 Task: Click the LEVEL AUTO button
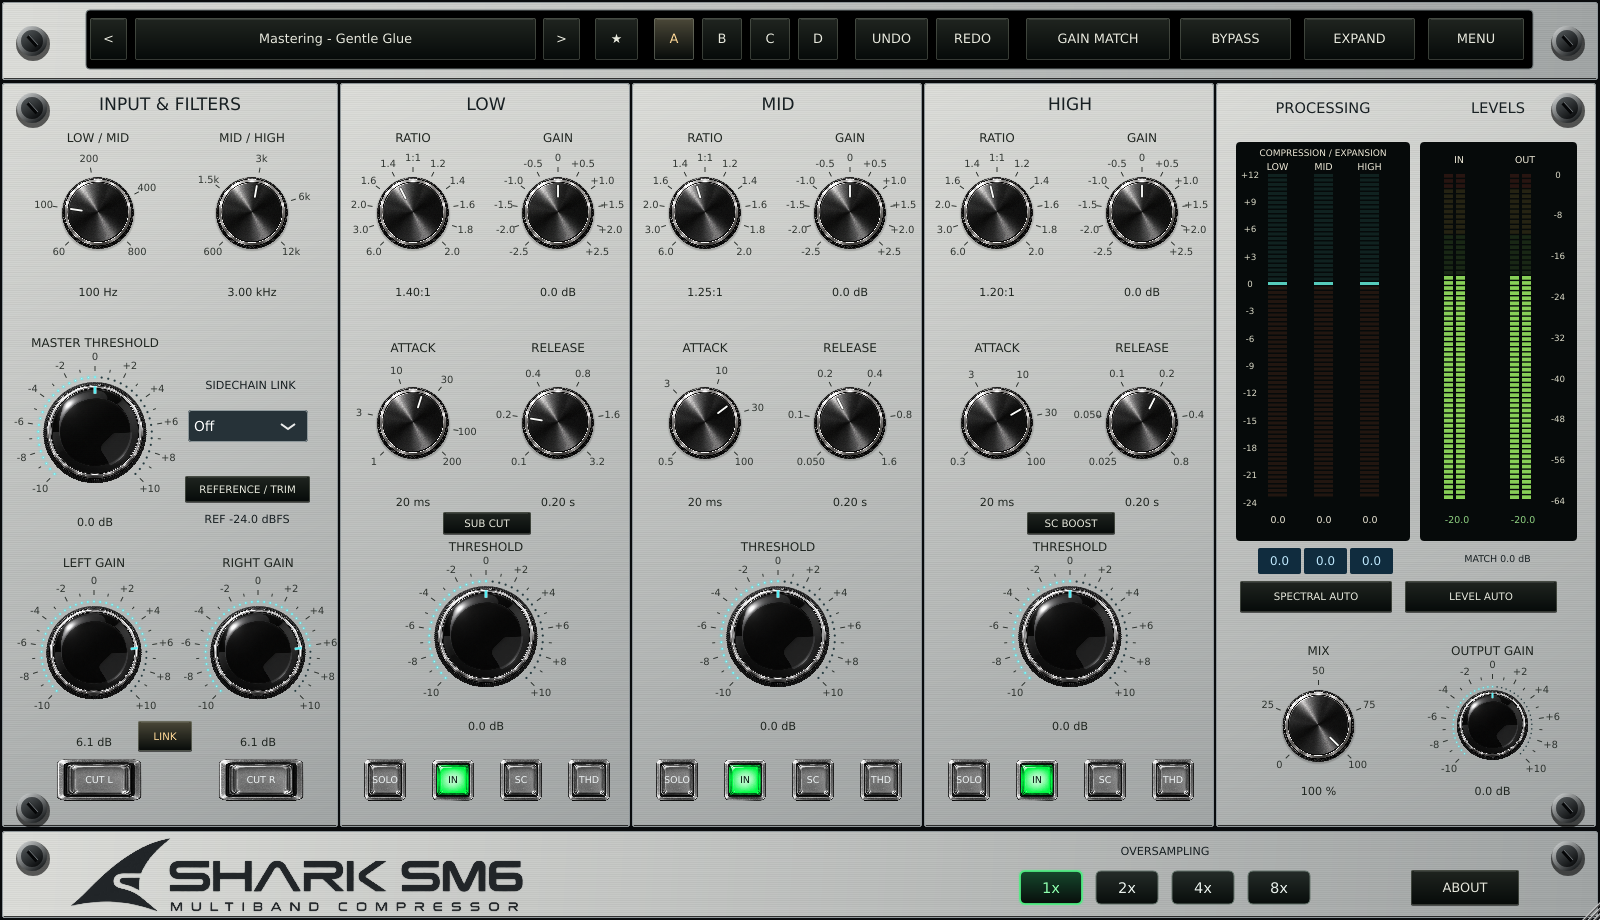[x=1481, y=596]
